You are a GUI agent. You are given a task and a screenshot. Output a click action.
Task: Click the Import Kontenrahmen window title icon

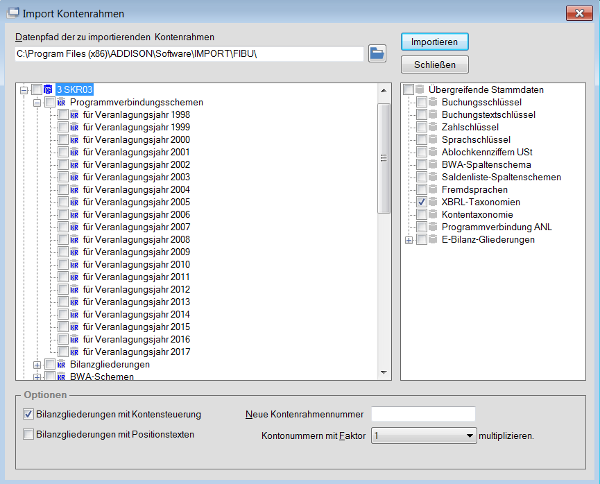click(13, 13)
